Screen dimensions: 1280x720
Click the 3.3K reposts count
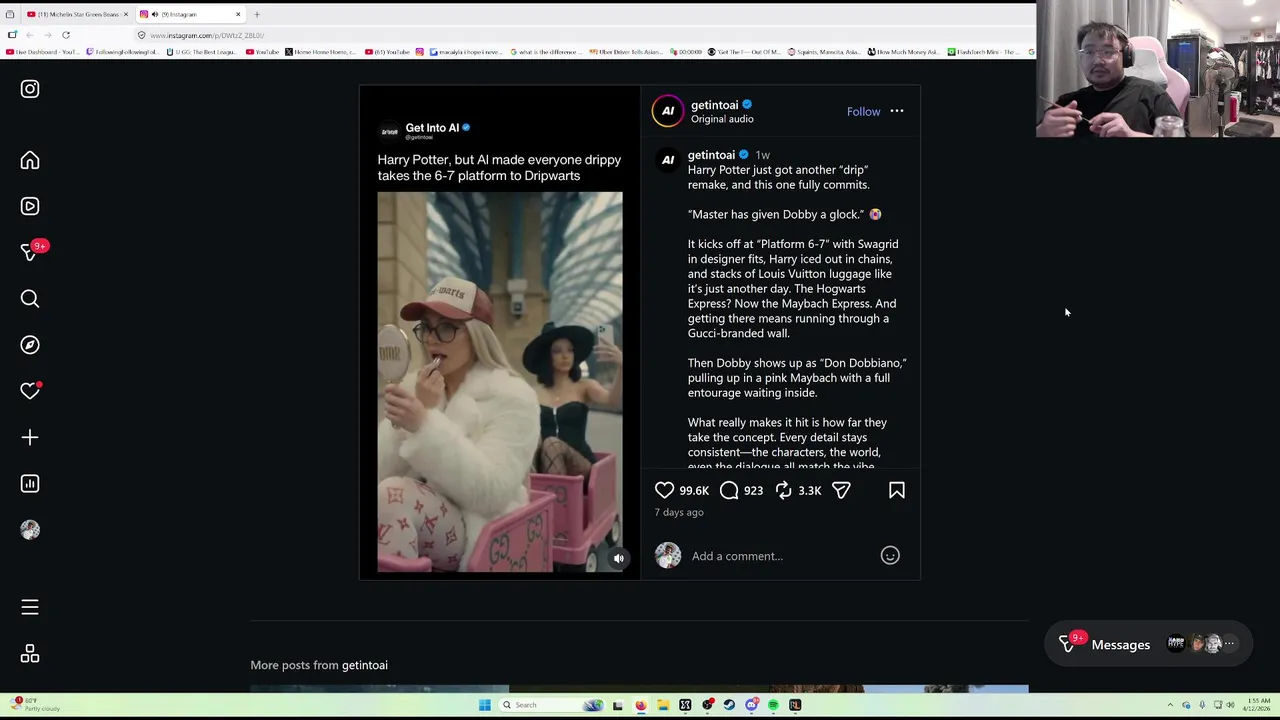tap(810, 491)
